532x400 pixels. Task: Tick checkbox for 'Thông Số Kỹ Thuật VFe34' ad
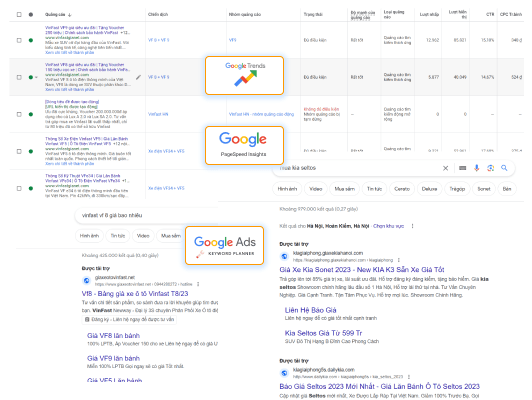coord(19,188)
